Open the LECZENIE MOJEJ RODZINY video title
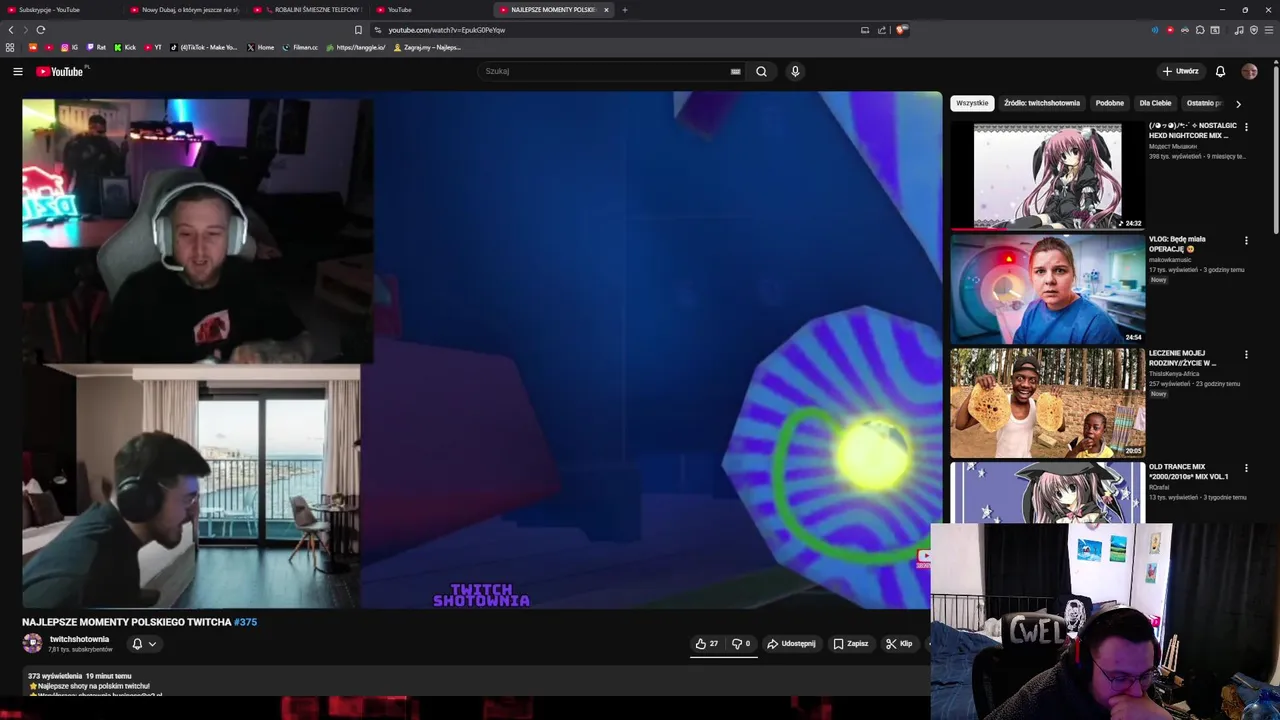Image resolution: width=1280 pixels, height=720 pixels. point(1182,358)
